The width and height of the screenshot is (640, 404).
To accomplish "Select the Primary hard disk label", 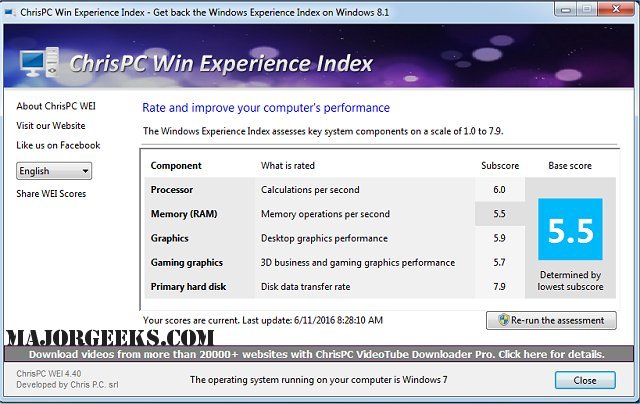I will pyautogui.click(x=188, y=287).
